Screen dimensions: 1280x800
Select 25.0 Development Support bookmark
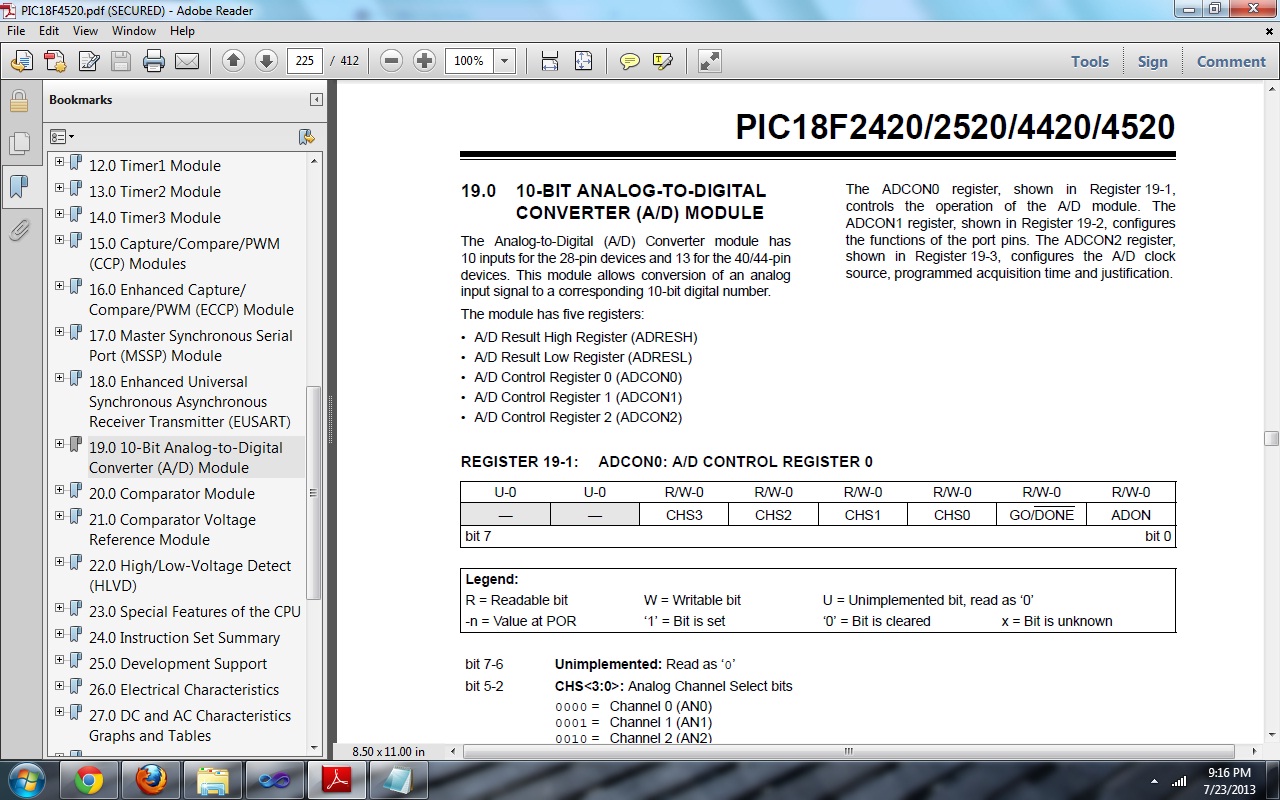(x=178, y=663)
